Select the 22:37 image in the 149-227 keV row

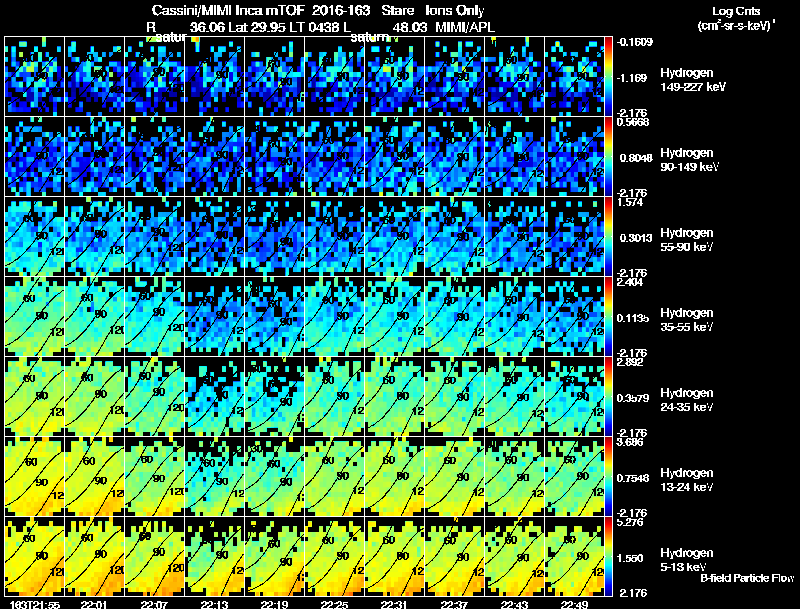click(454, 77)
